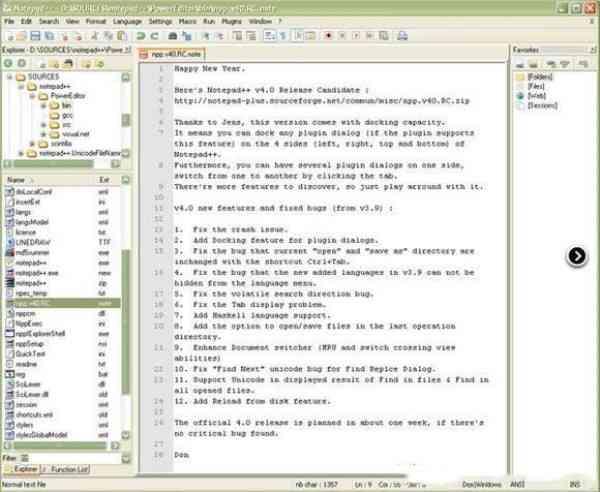Image resolution: width=600 pixels, height=492 pixels.
Task: Select the readme file in list
Action: 26,364
